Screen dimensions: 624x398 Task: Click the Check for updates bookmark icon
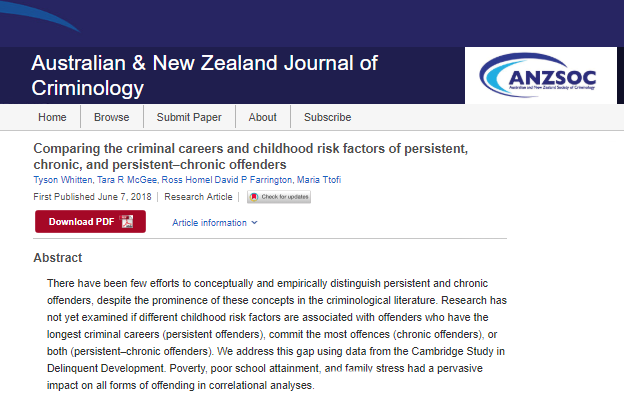254,197
